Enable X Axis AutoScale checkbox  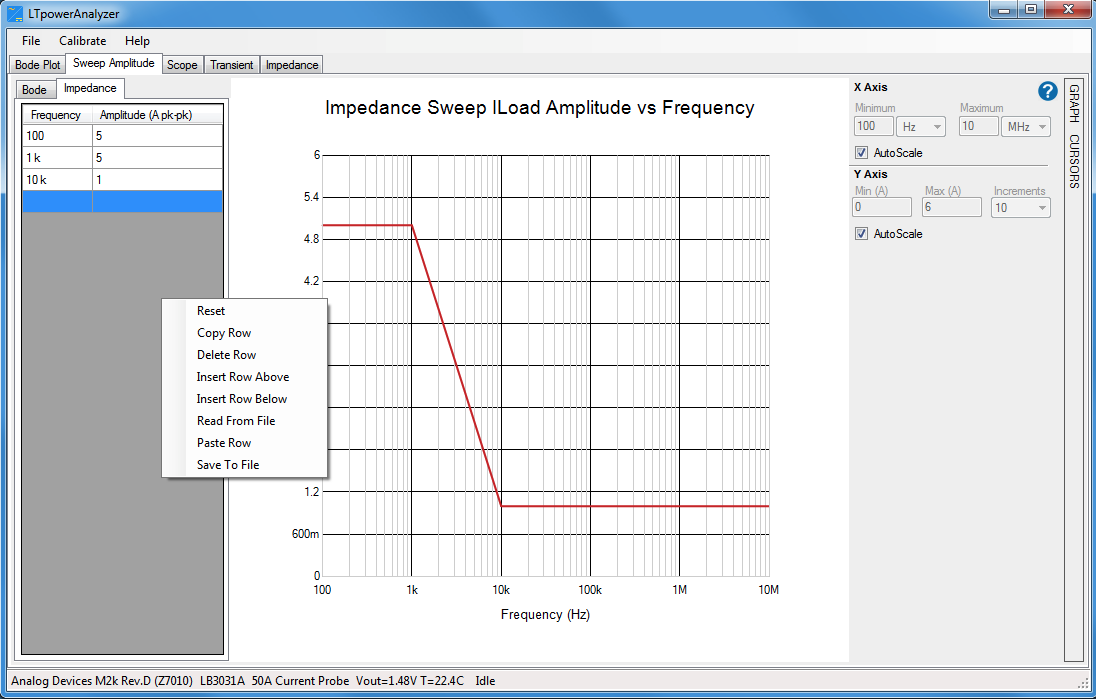(861, 153)
